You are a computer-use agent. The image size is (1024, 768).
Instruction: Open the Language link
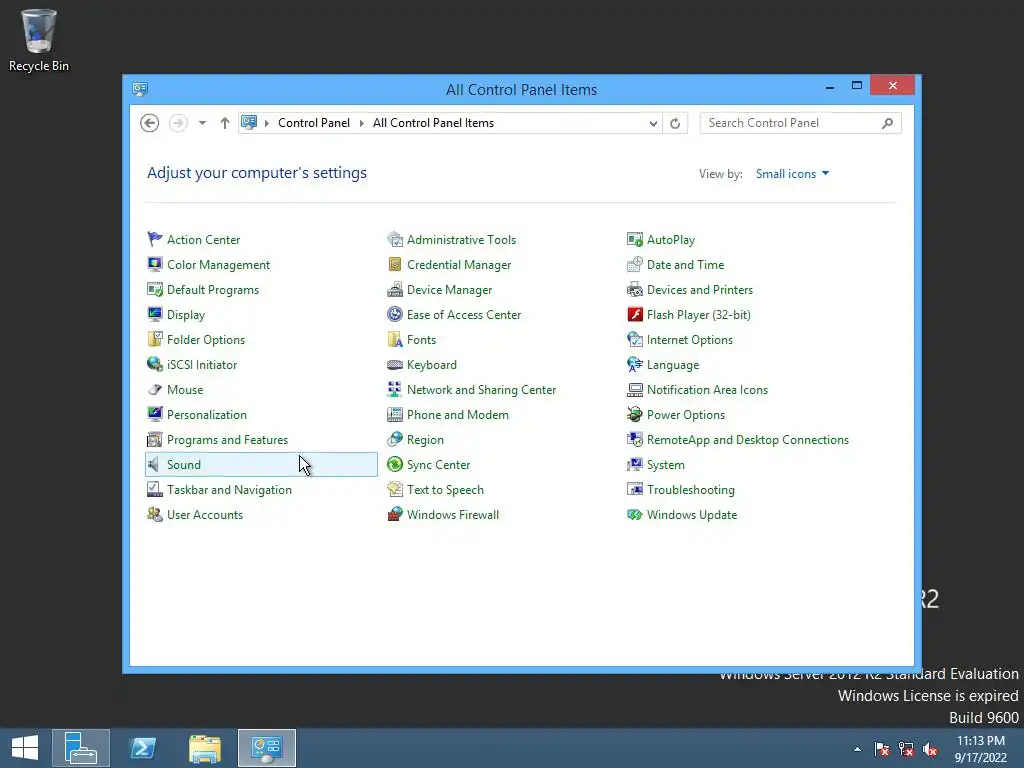coord(673,364)
